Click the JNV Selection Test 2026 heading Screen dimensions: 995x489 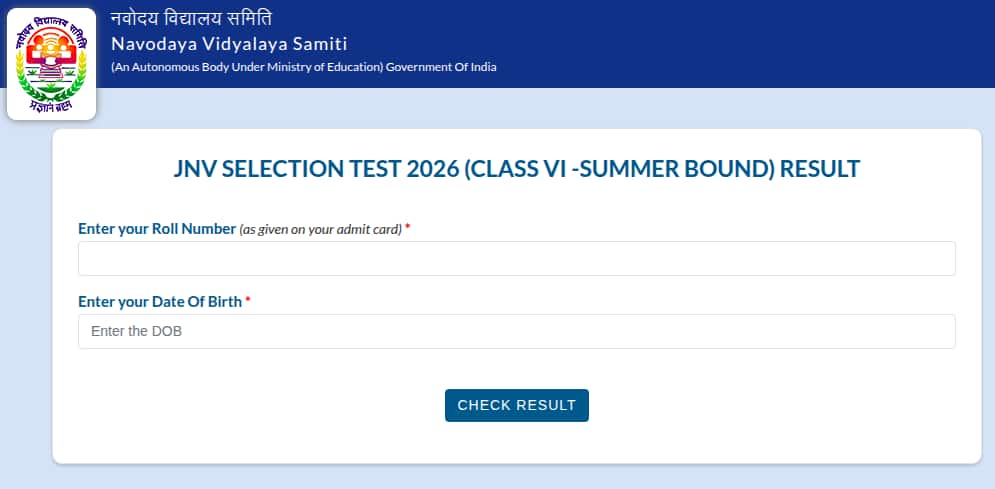516,169
